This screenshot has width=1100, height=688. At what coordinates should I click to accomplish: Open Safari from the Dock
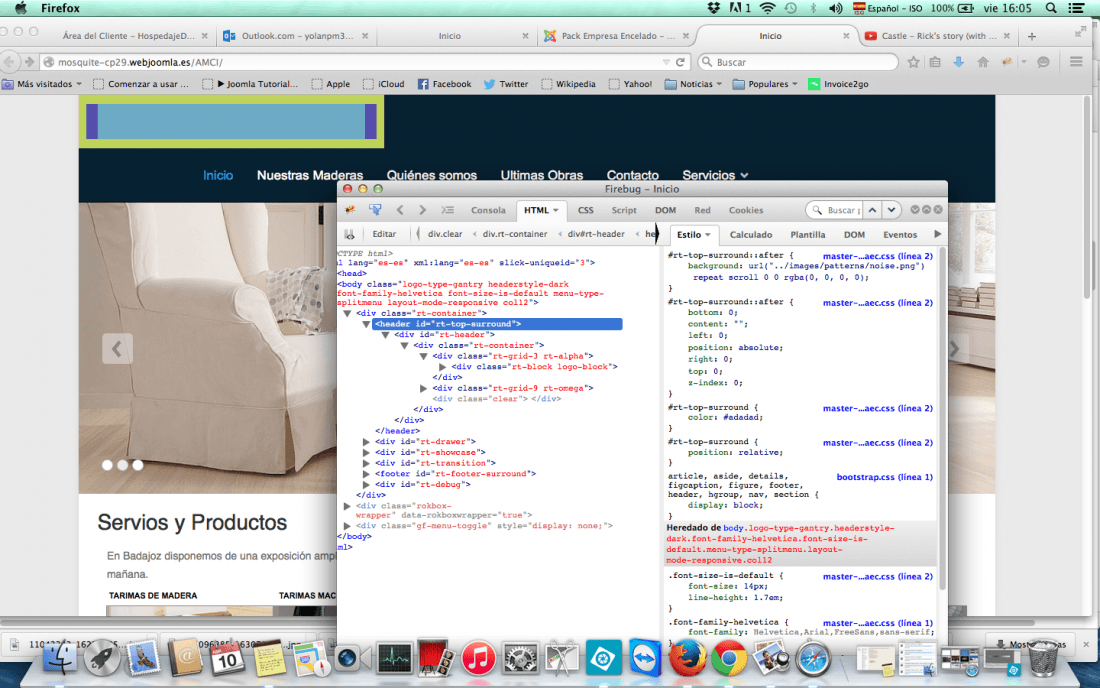point(812,659)
